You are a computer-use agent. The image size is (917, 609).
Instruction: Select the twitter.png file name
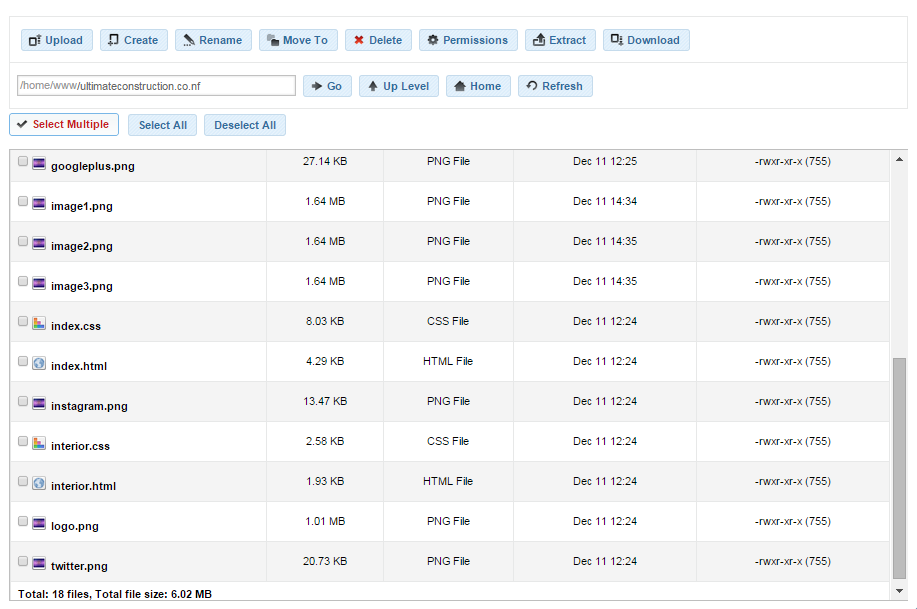point(79,566)
